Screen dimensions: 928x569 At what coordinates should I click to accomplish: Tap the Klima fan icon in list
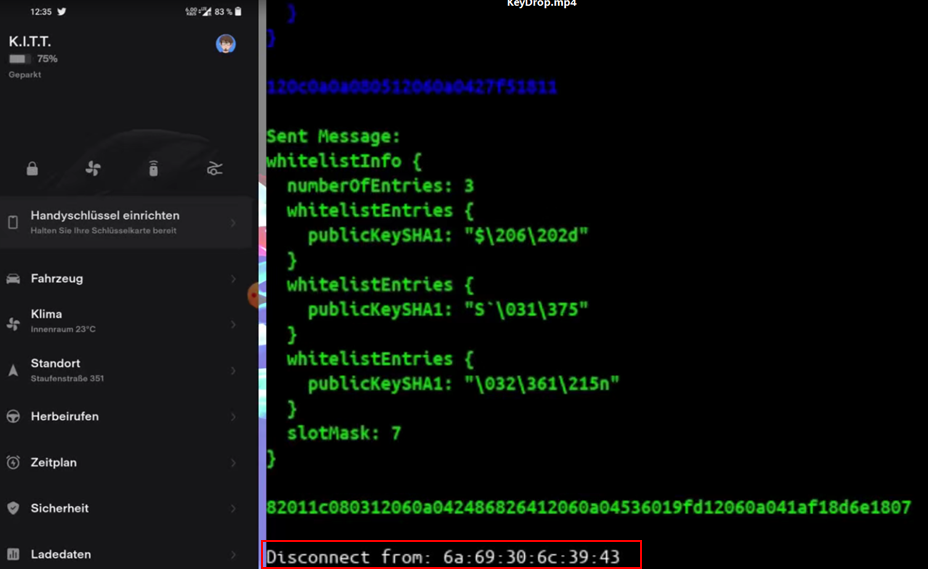tap(13, 323)
